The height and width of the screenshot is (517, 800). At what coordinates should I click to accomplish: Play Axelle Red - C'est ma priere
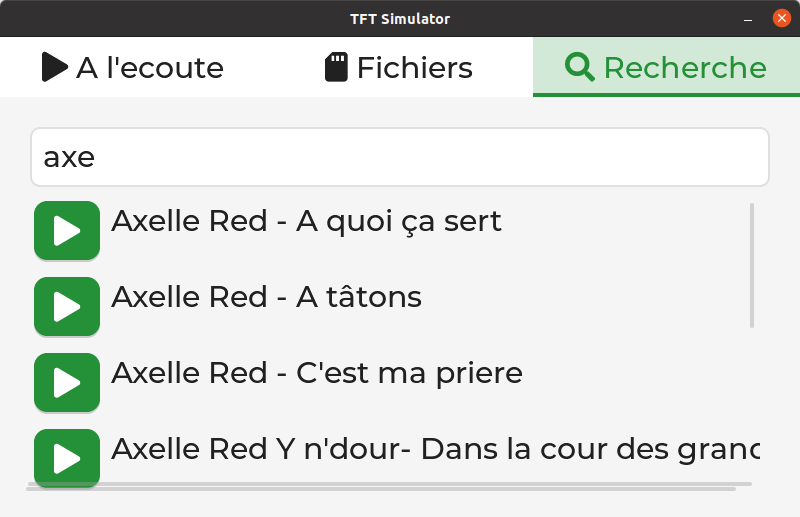click(67, 383)
